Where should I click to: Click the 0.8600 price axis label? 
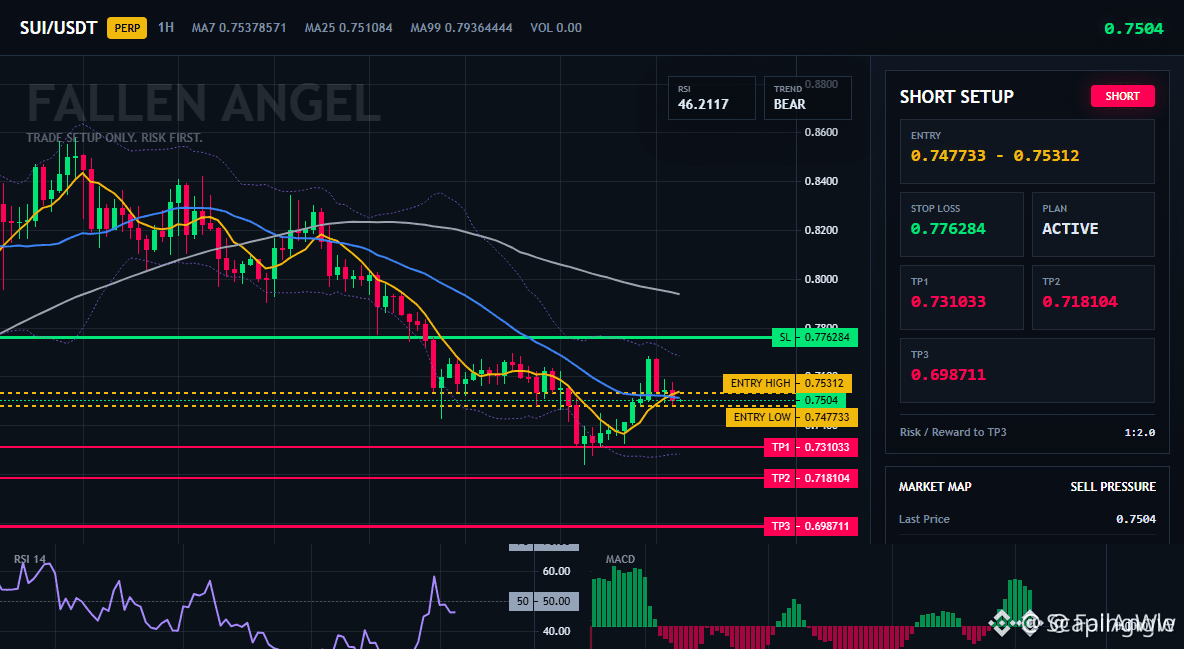click(822, 132)
